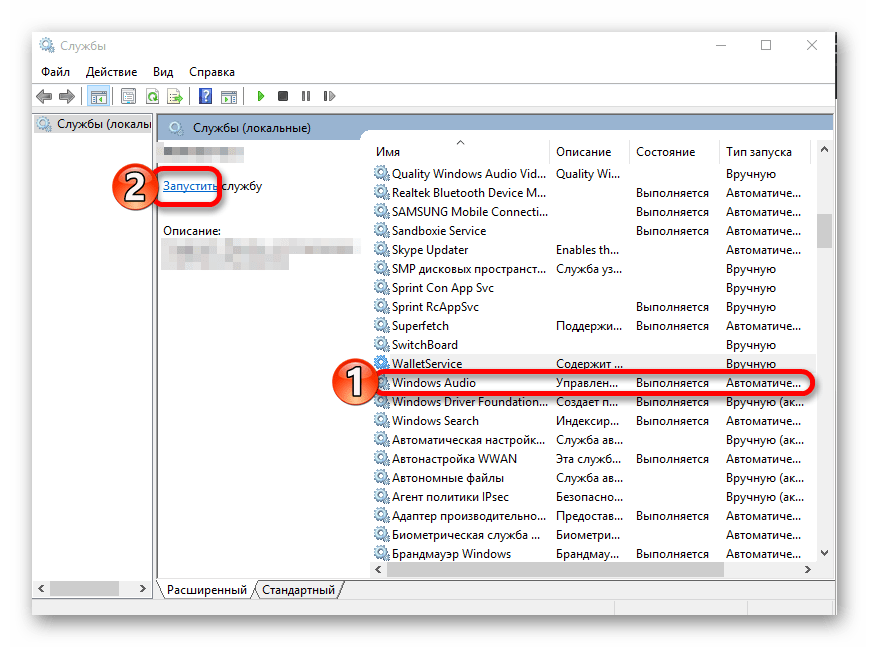This screenshot has height=647, width=869.
Task: Select the Sandboxie Service row
Action: click(593, 231)
